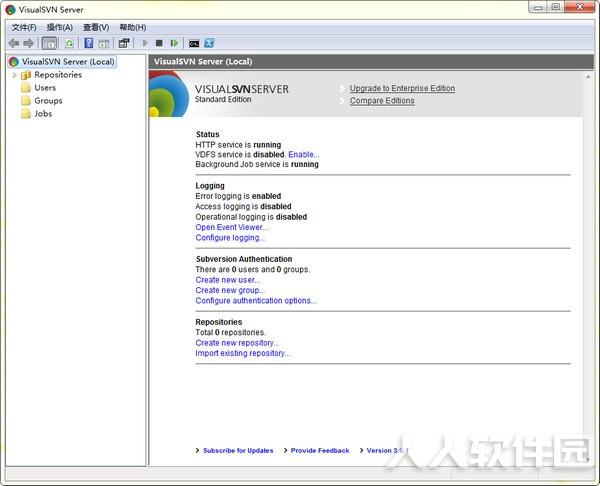
Task: Click 'Operational logging is disabled' text
Action: [251, 217]
